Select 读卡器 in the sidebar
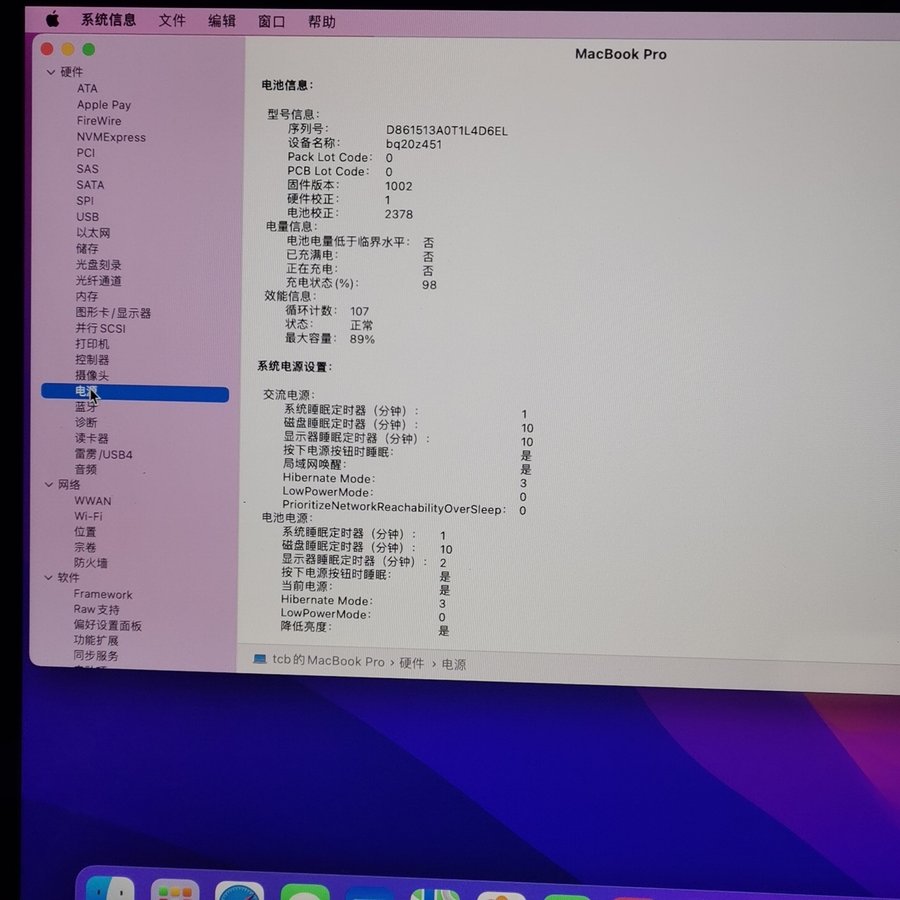900x900 pixels. (91, 439)
